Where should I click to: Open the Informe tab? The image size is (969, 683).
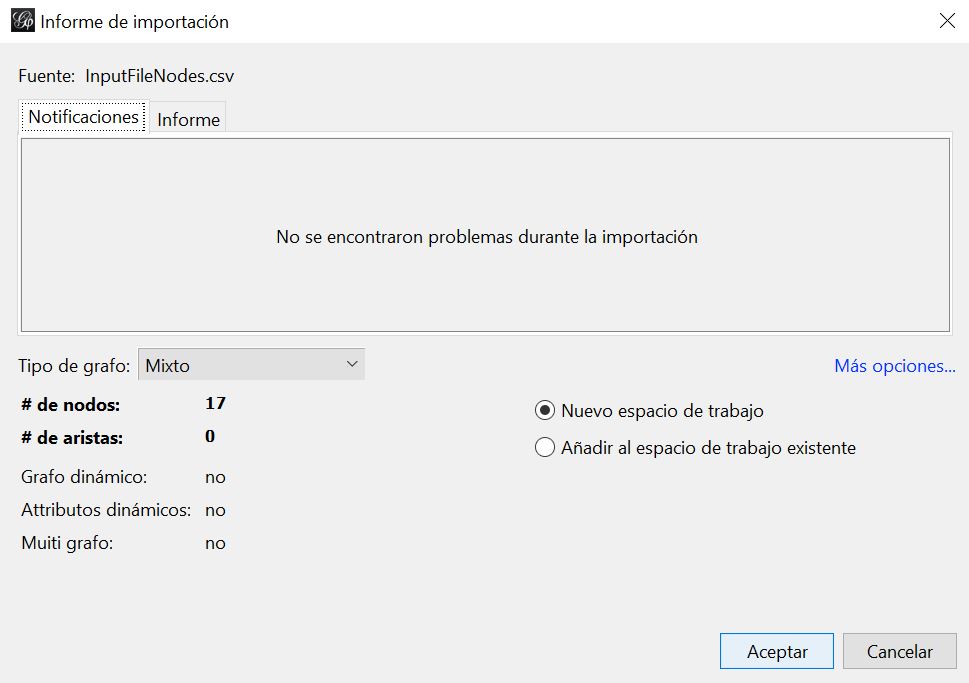[x=188, y=119]
